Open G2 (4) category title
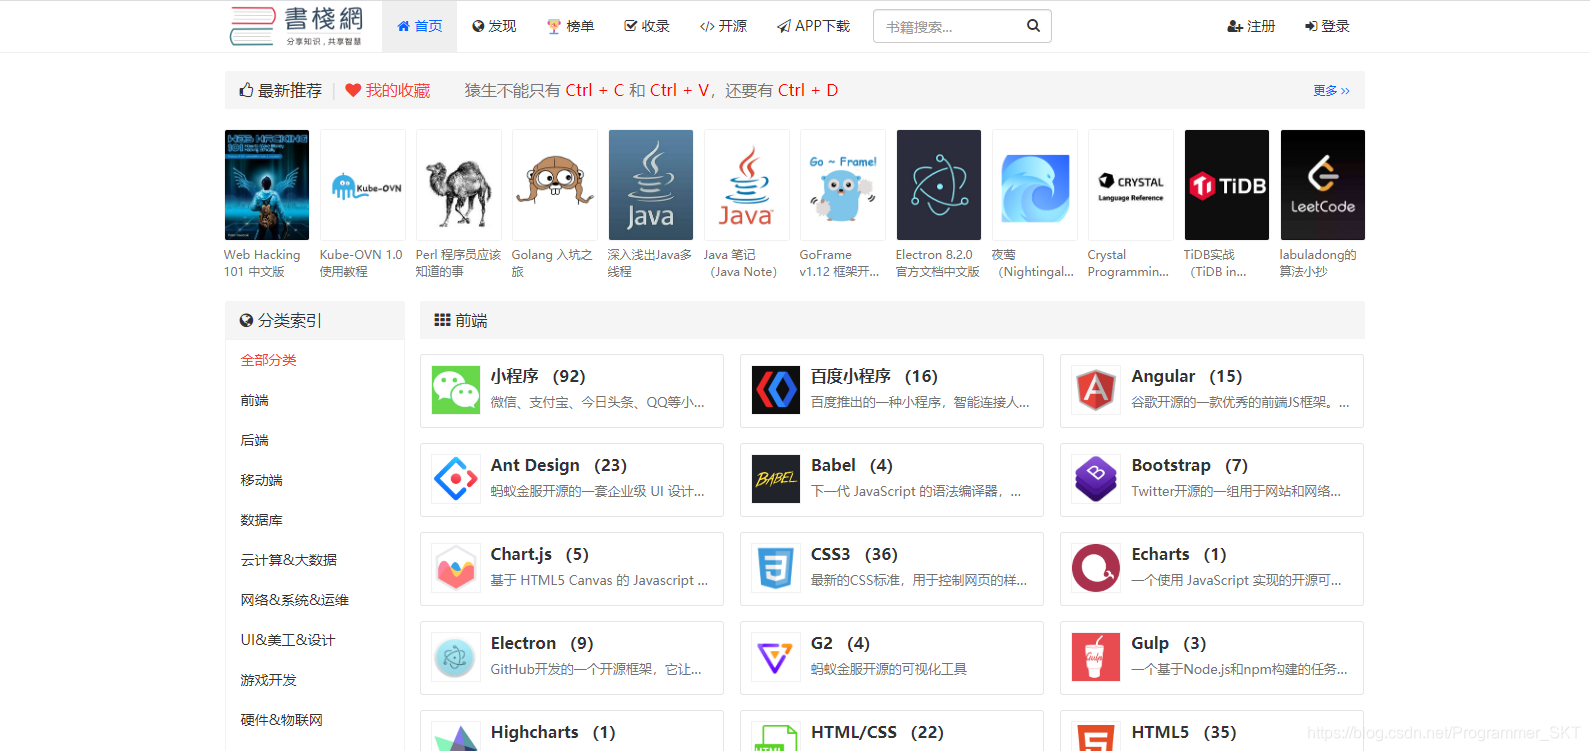Screen dimensions: 1590x751 pos(840,643)
